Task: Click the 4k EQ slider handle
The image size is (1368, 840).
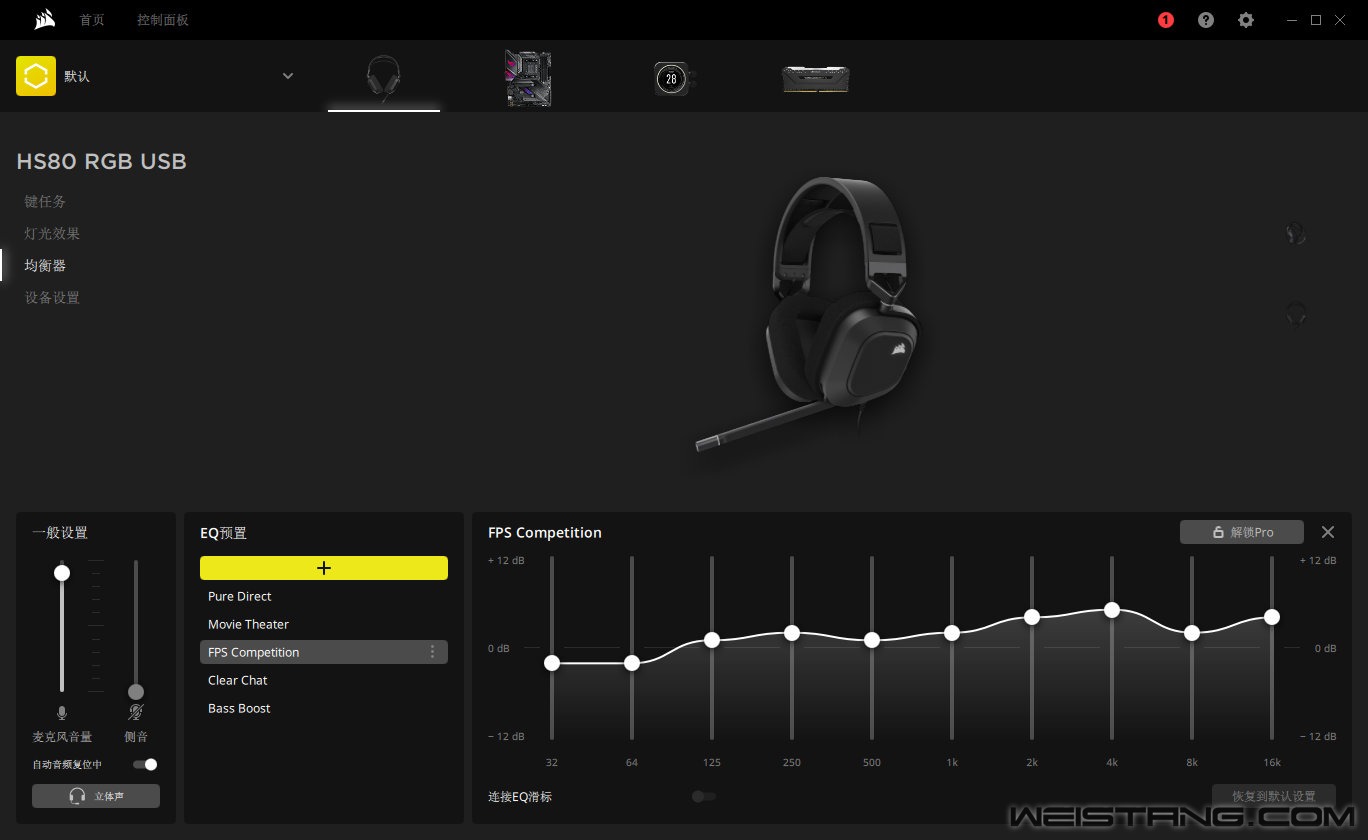Action: [x=1112, y=610]
